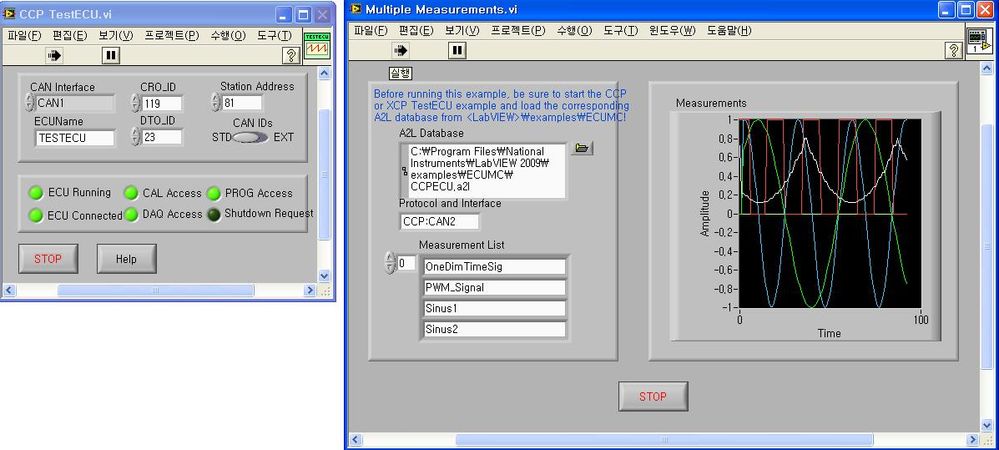This screenshot has height=450, width=999.
Task: Open 편집(E) menu in Multiple Measurements window
Action: click(x=417, y=31)
